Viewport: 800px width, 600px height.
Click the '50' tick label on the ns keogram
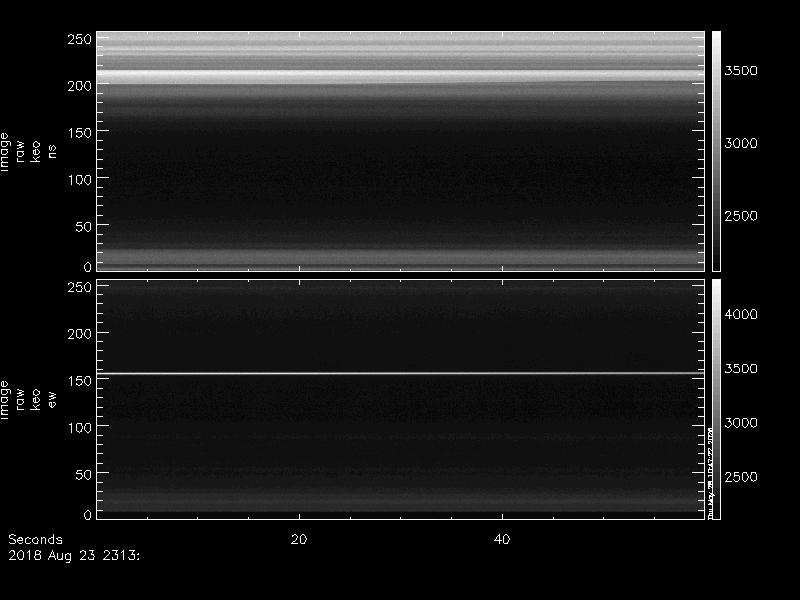coord(84,227)
